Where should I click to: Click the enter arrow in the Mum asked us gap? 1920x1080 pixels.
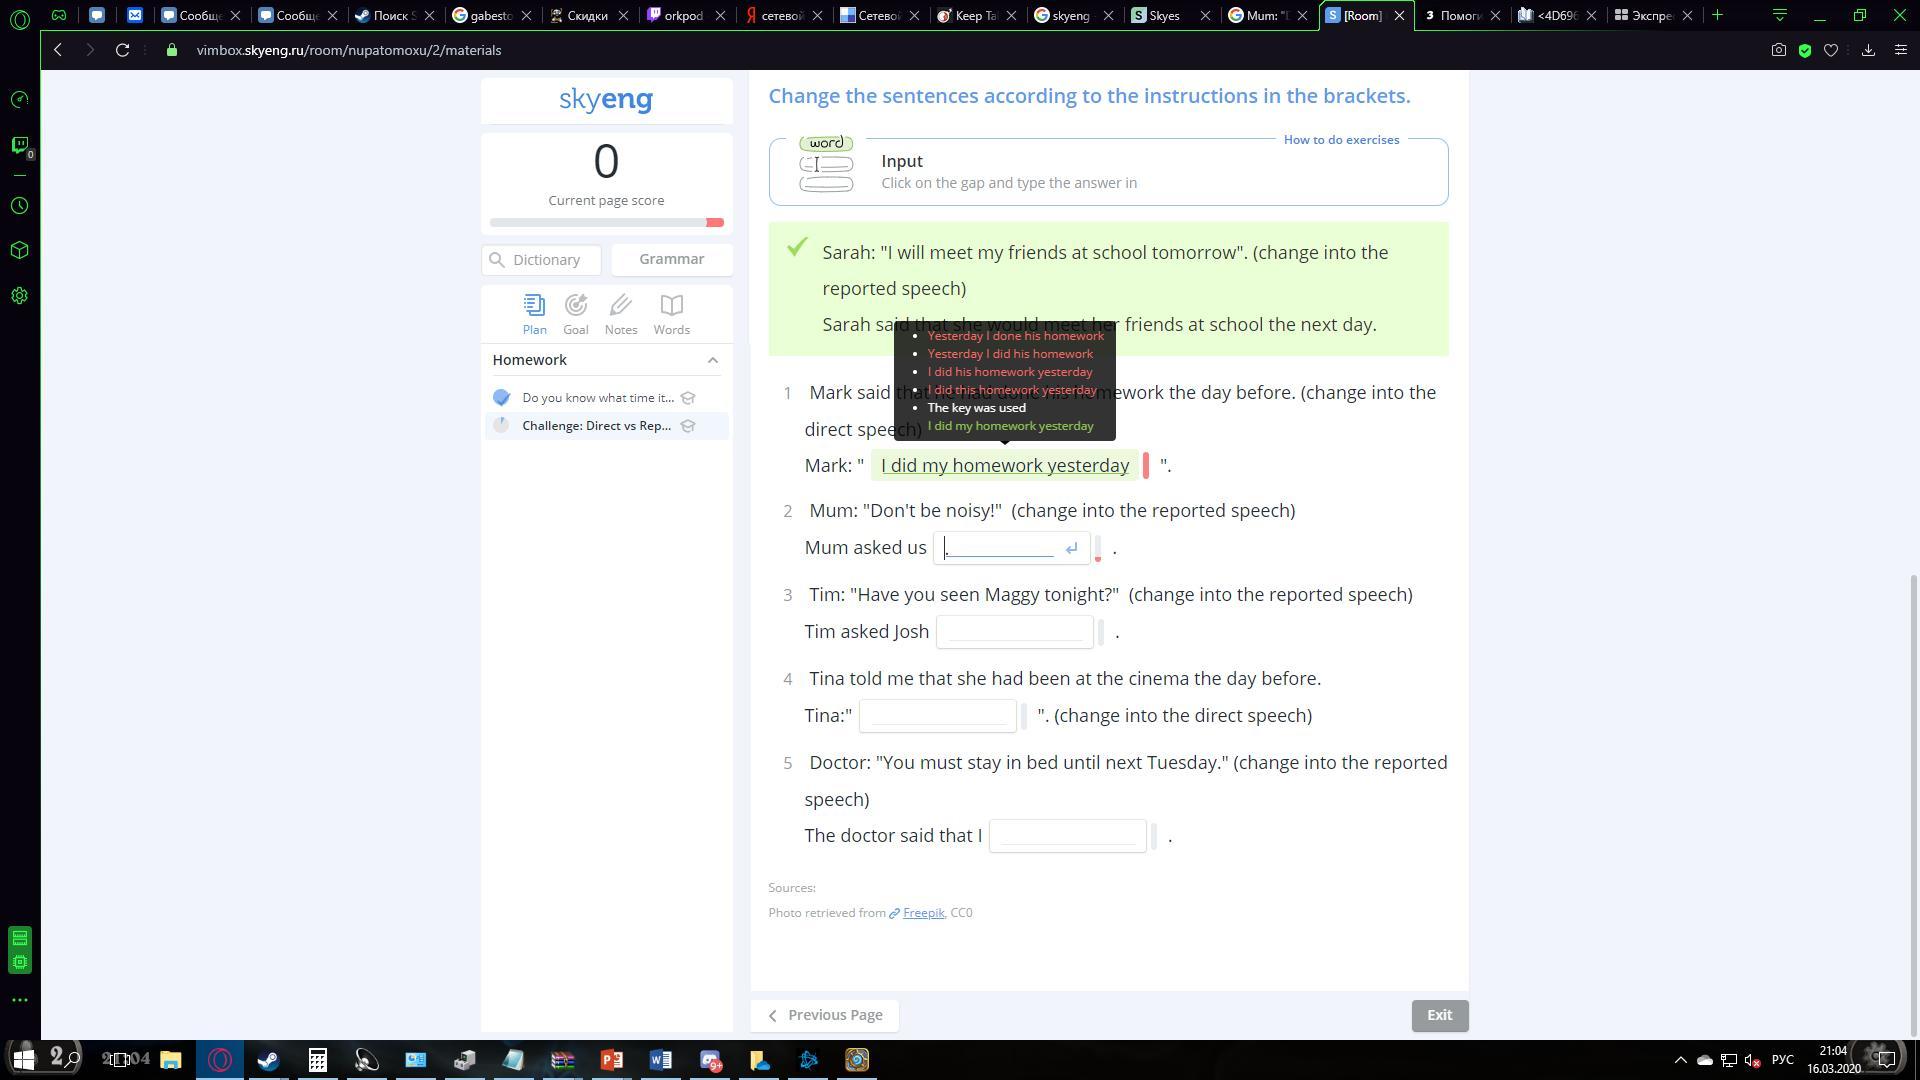1071,548
